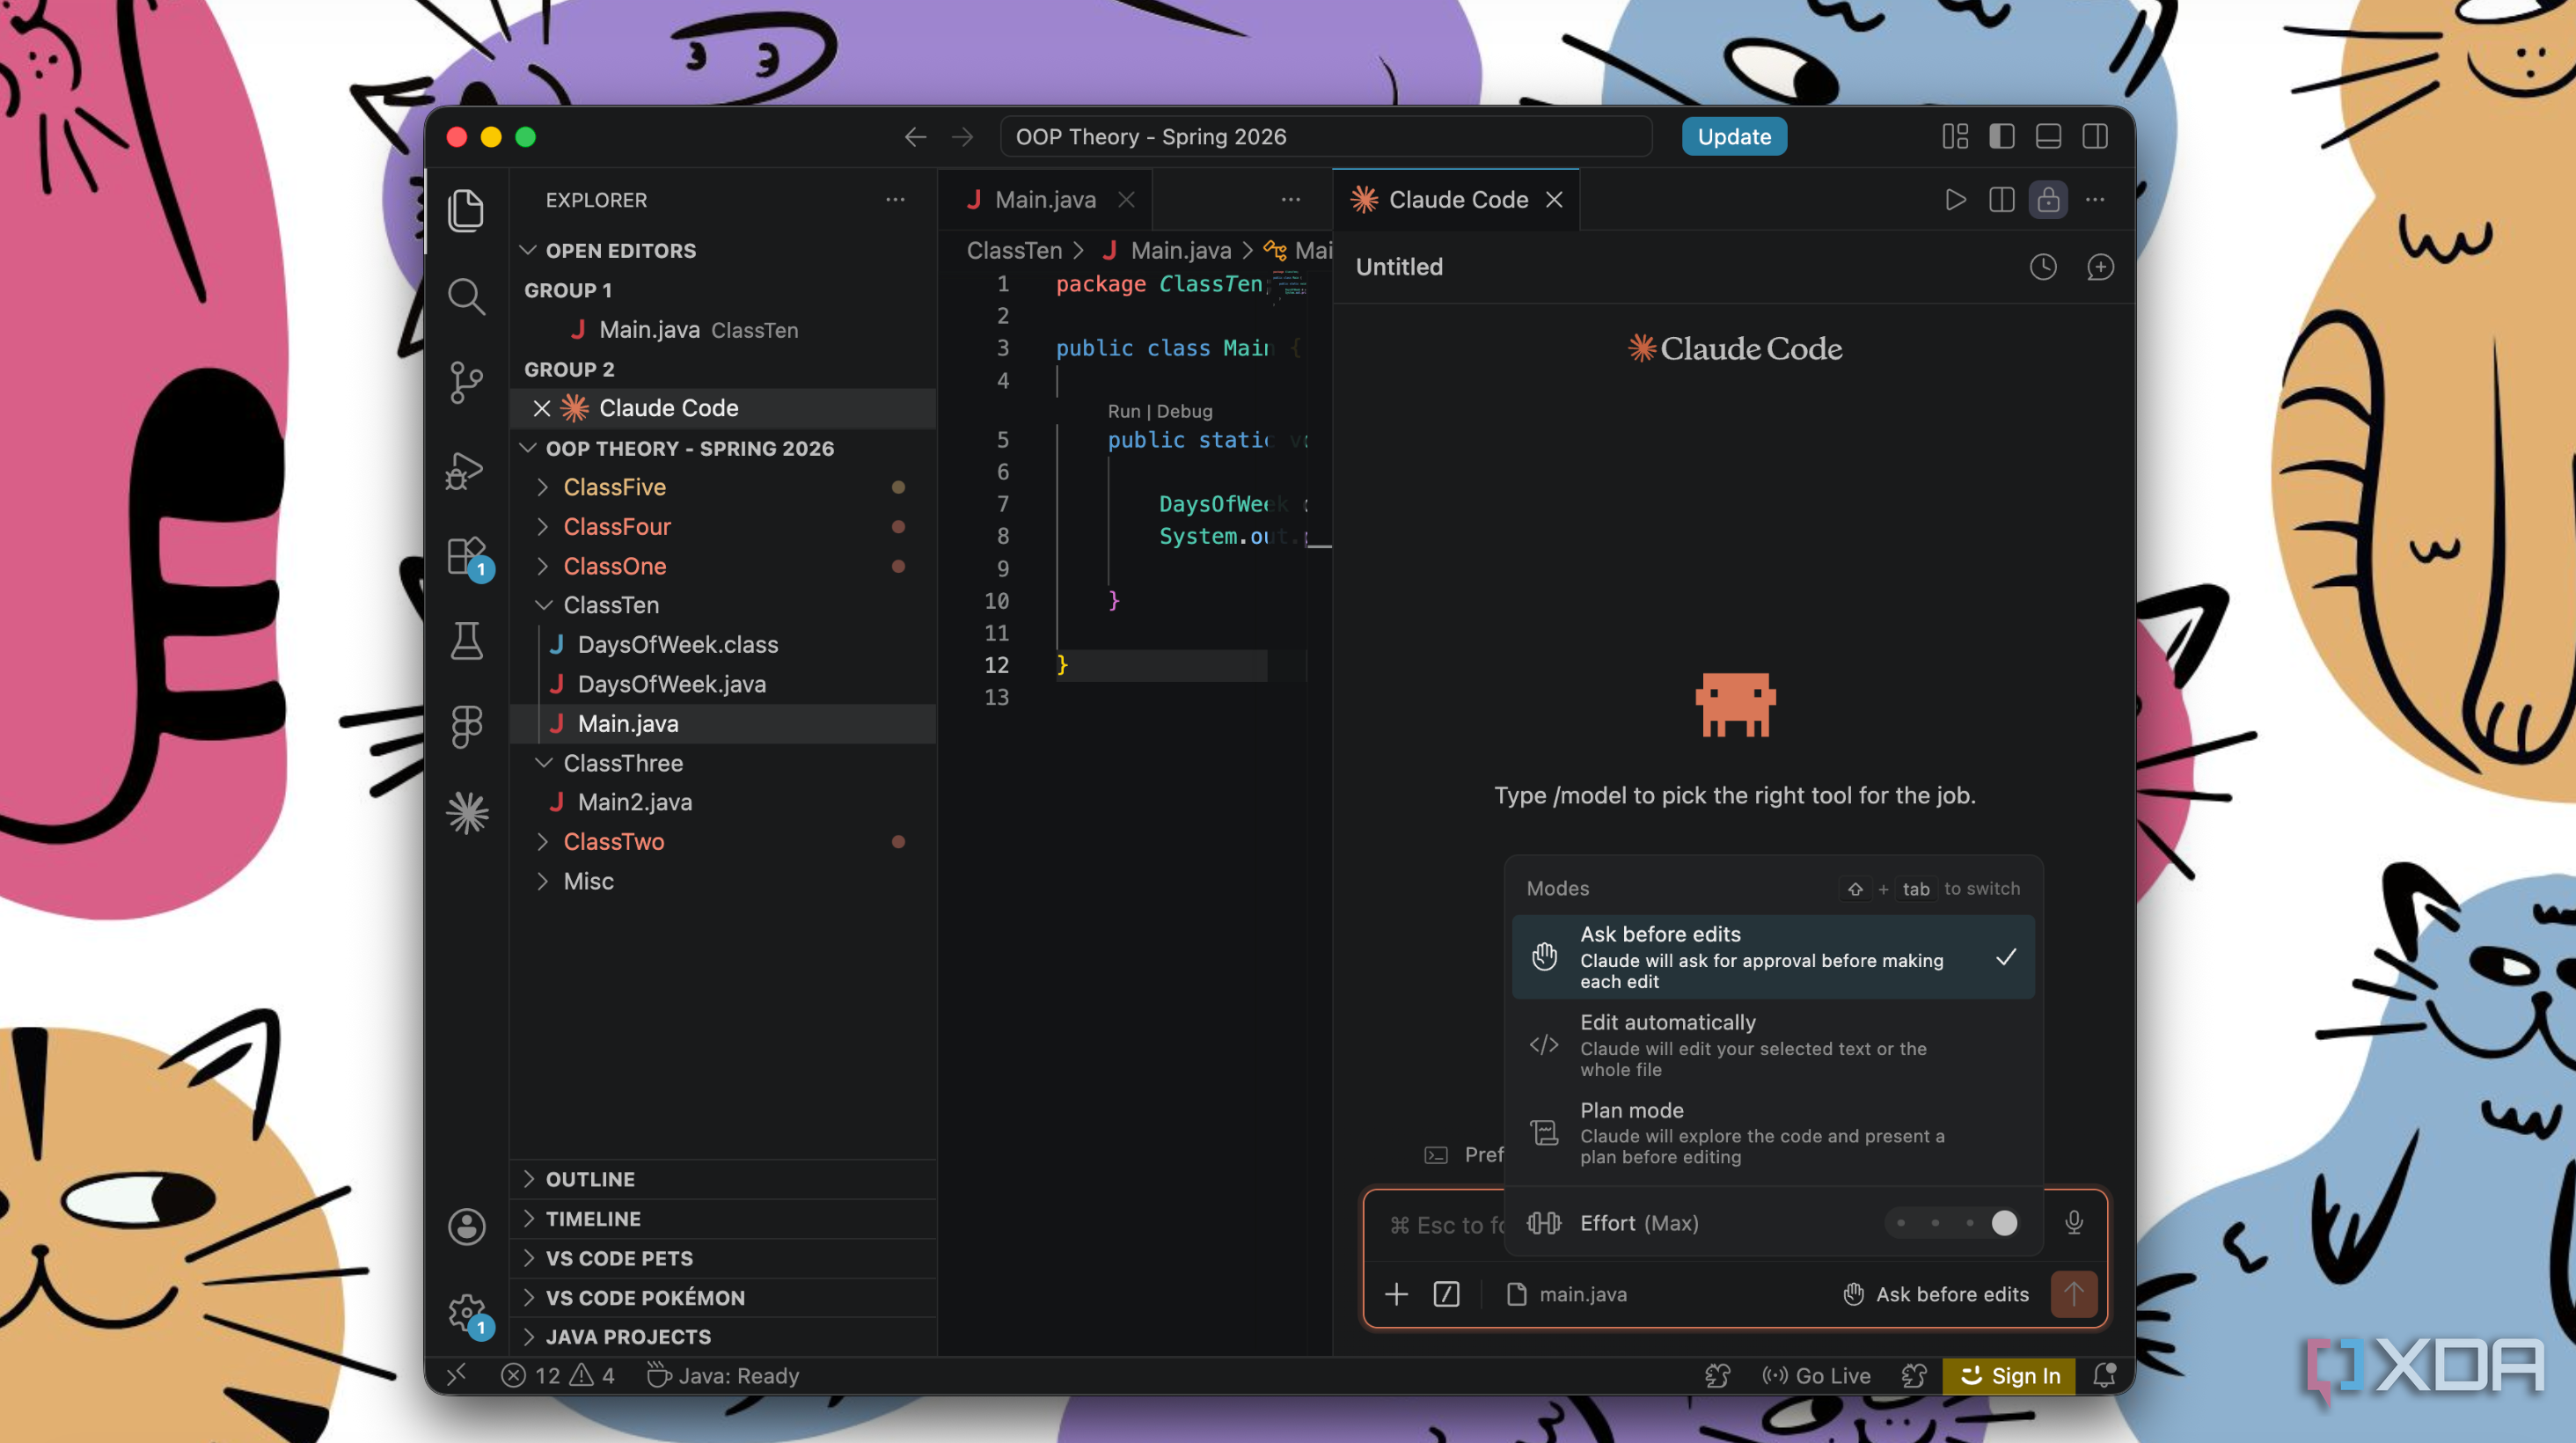
Task: Select Edit automatically mode
Action: point(1773,1045)
